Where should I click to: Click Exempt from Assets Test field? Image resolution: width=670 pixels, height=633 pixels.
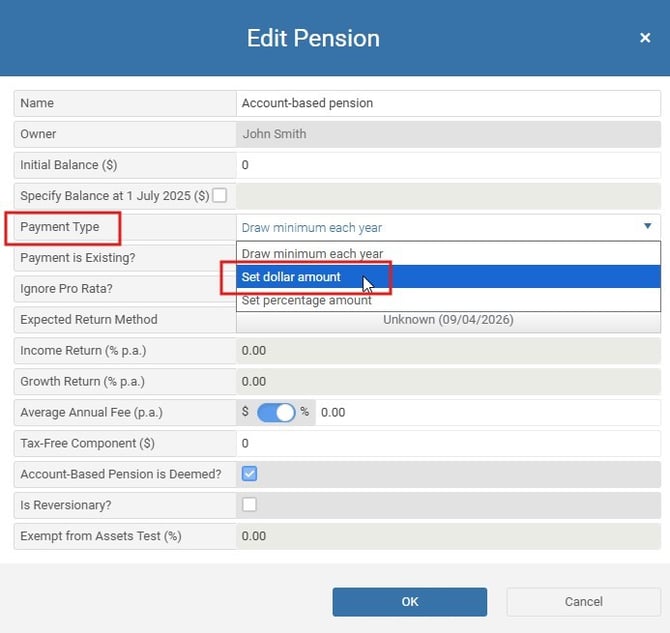(x=448, y=536)
